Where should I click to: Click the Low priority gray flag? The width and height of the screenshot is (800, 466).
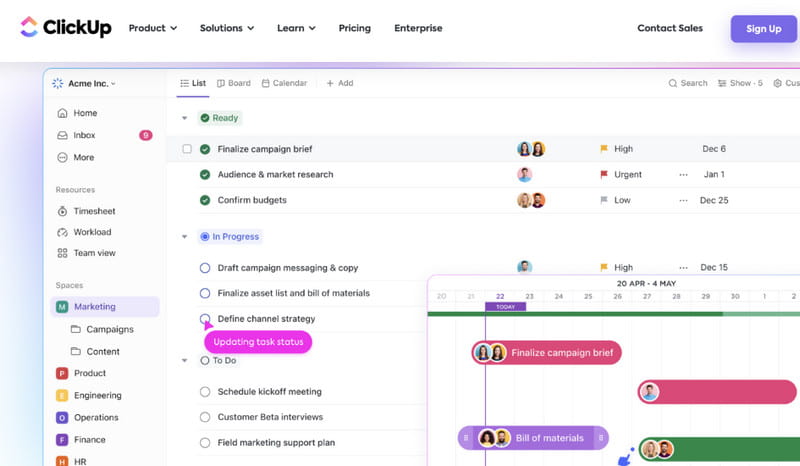604,200
